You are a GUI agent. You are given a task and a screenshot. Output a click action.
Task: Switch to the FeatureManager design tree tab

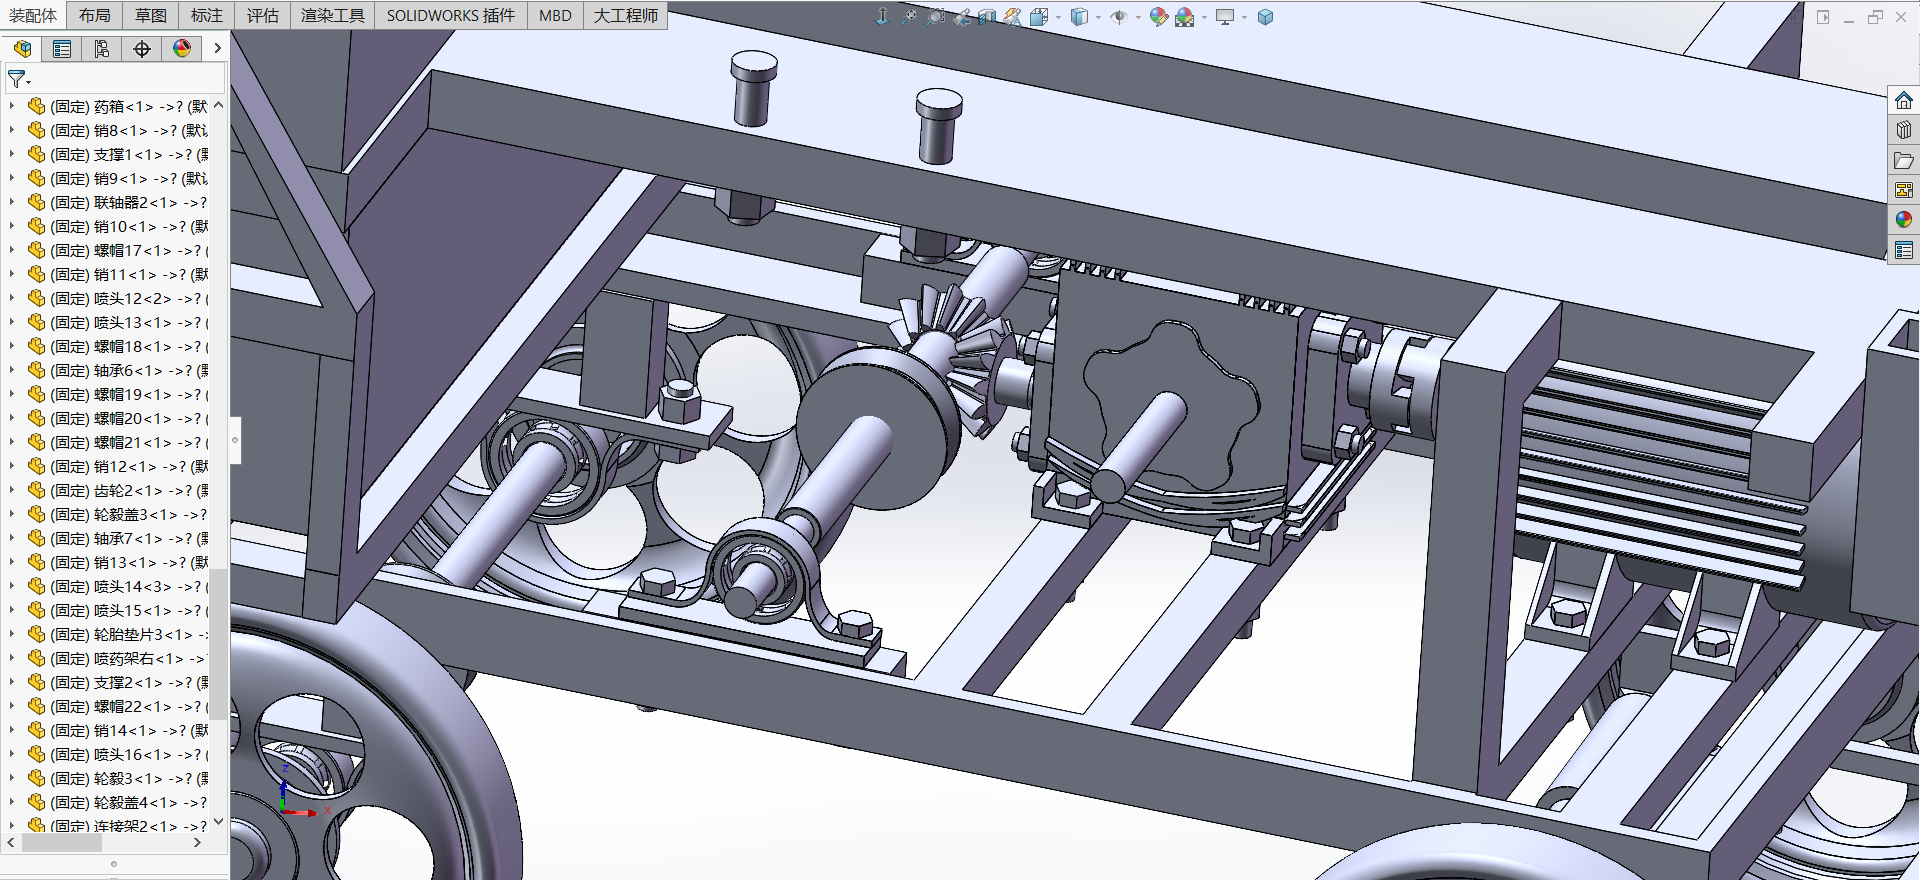22,48
